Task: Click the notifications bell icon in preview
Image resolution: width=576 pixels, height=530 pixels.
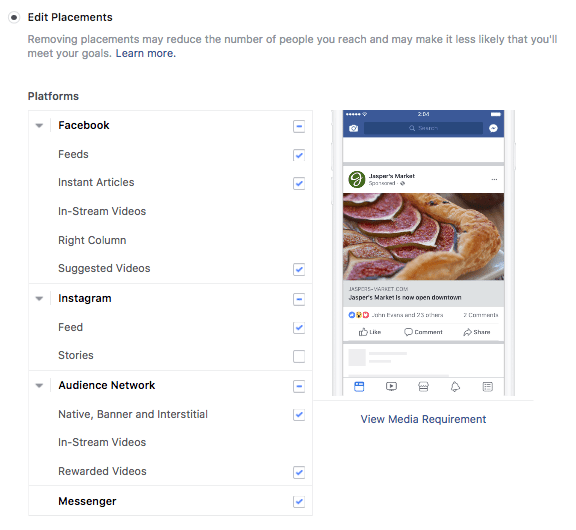Action: (456, 386)
